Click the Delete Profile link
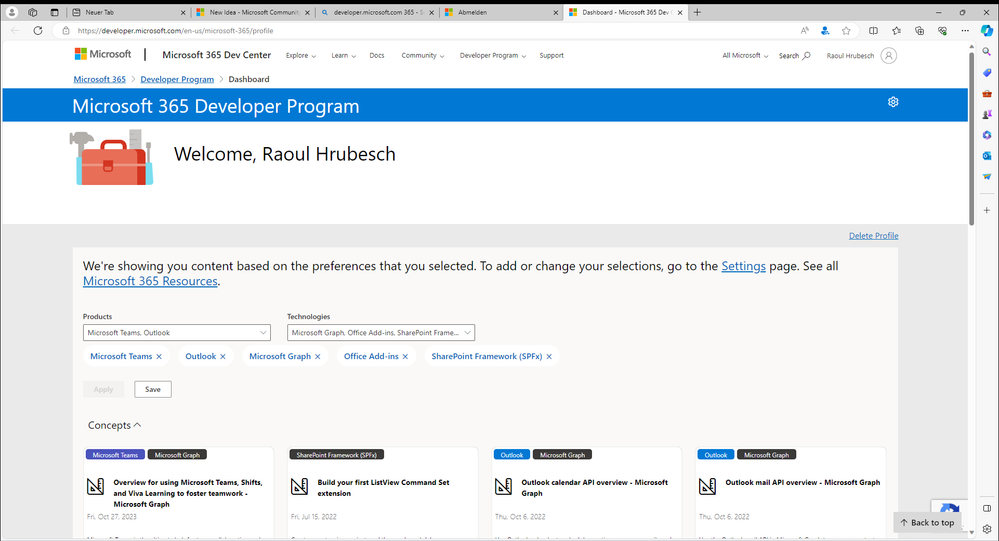The image size is (999, 541). tap(873, 236)
